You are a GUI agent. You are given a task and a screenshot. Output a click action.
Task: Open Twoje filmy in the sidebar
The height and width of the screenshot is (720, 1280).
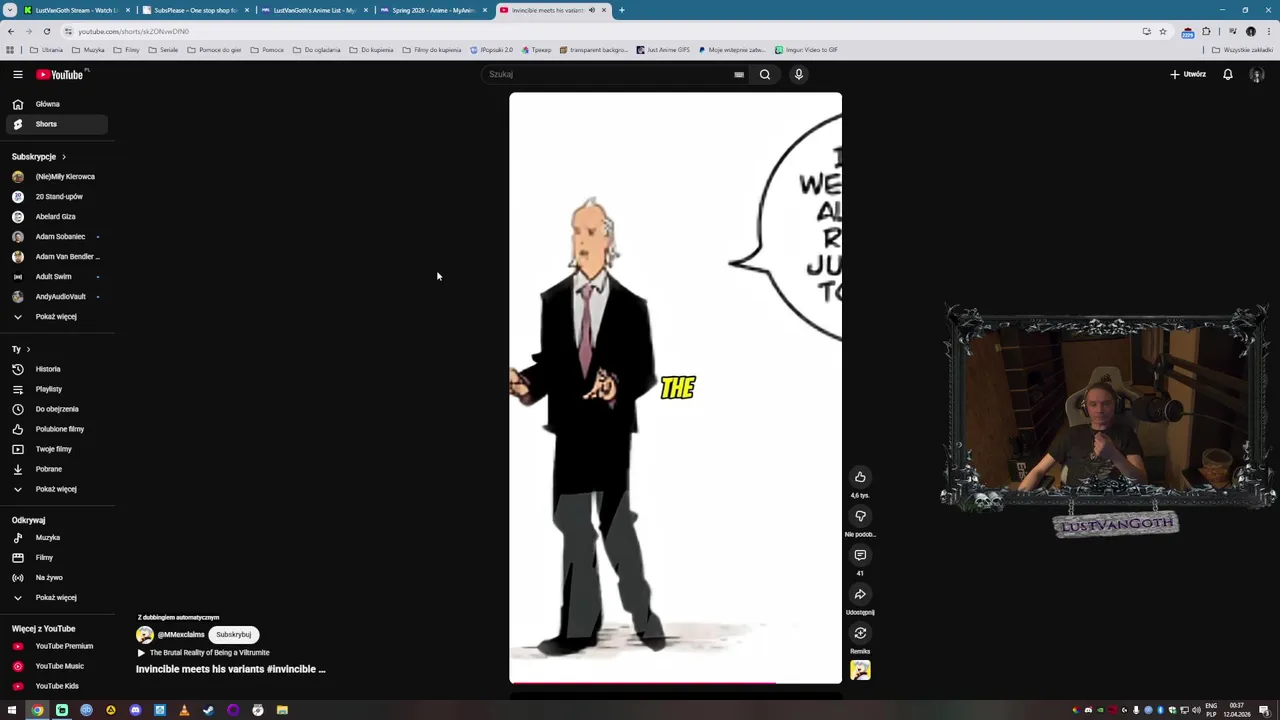coord(57,449)
